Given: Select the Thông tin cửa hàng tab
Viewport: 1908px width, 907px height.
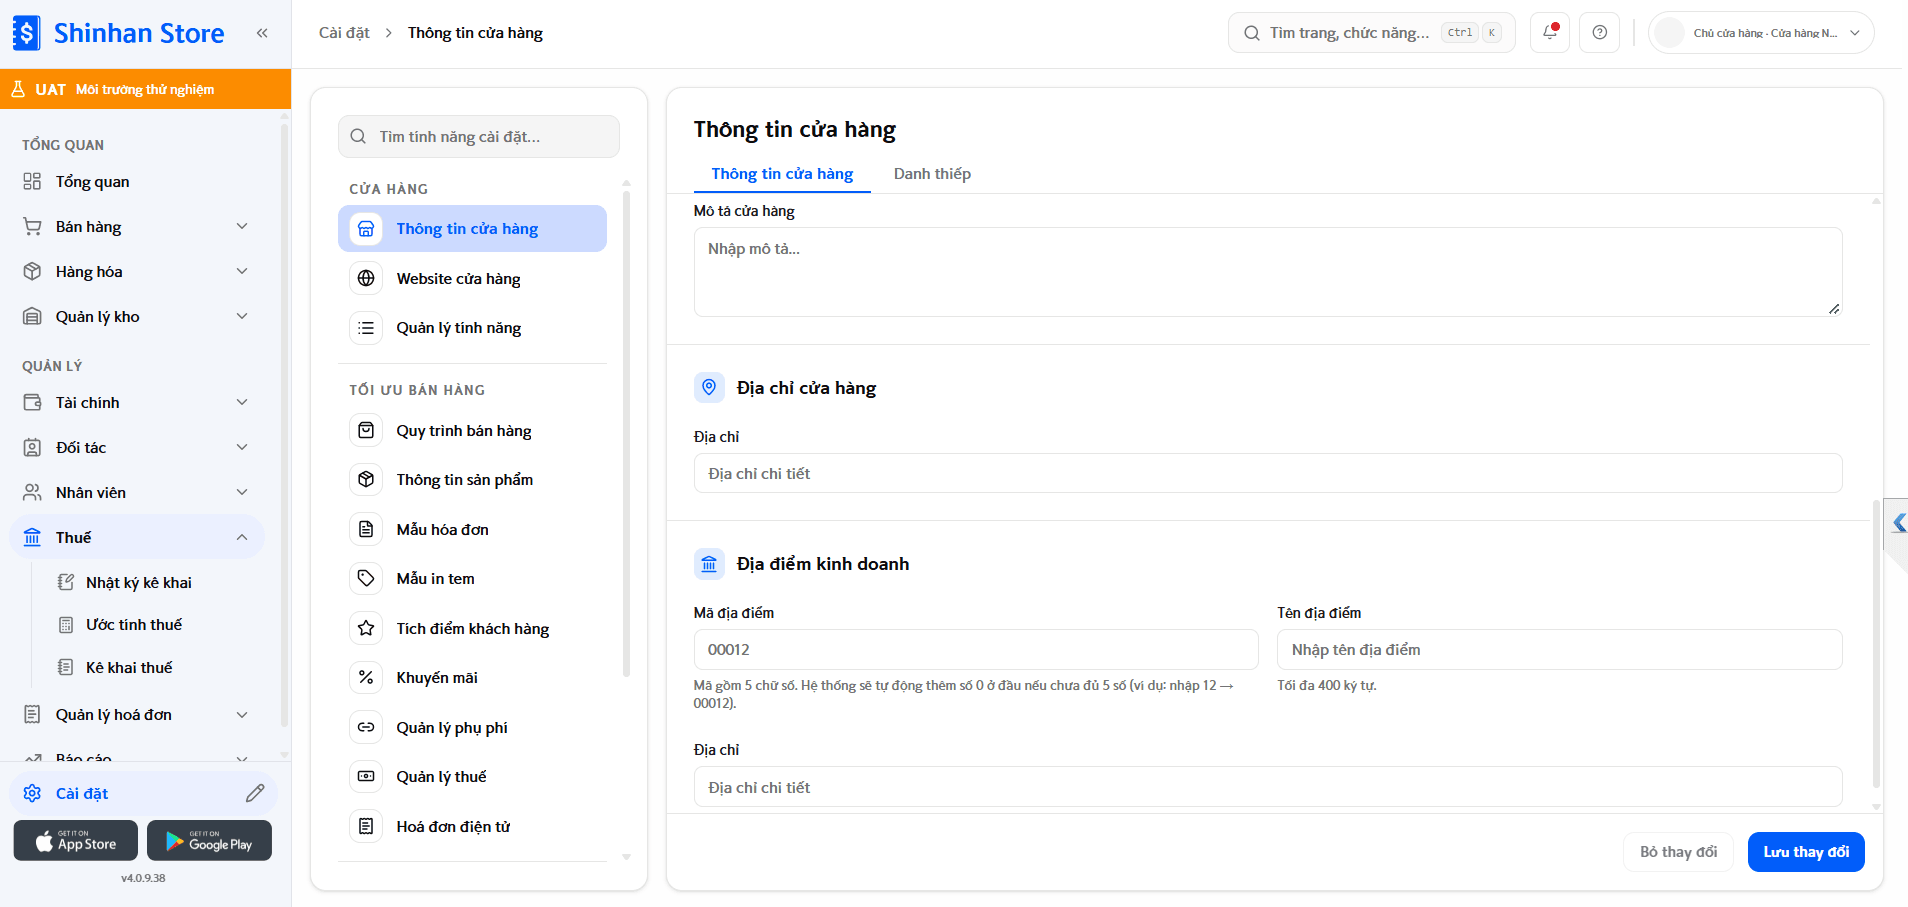Looking at the screenshot, I should (782, 174).
